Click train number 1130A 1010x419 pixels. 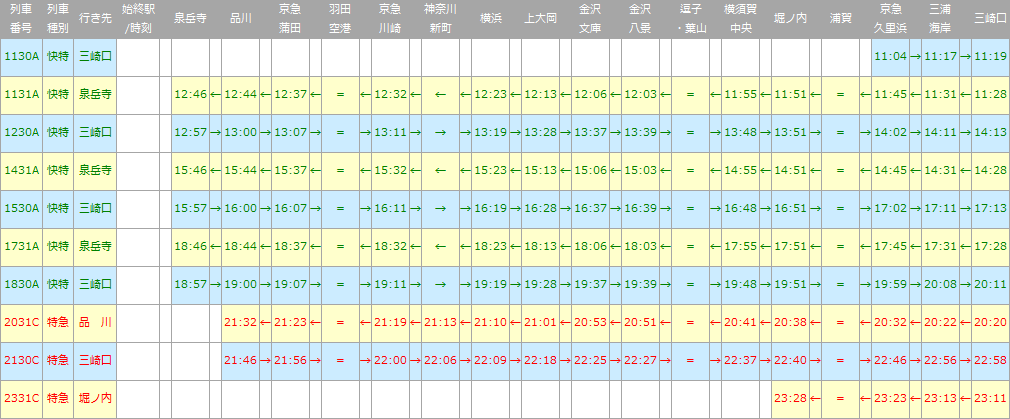pyautogui.click(x=21, y=56)
